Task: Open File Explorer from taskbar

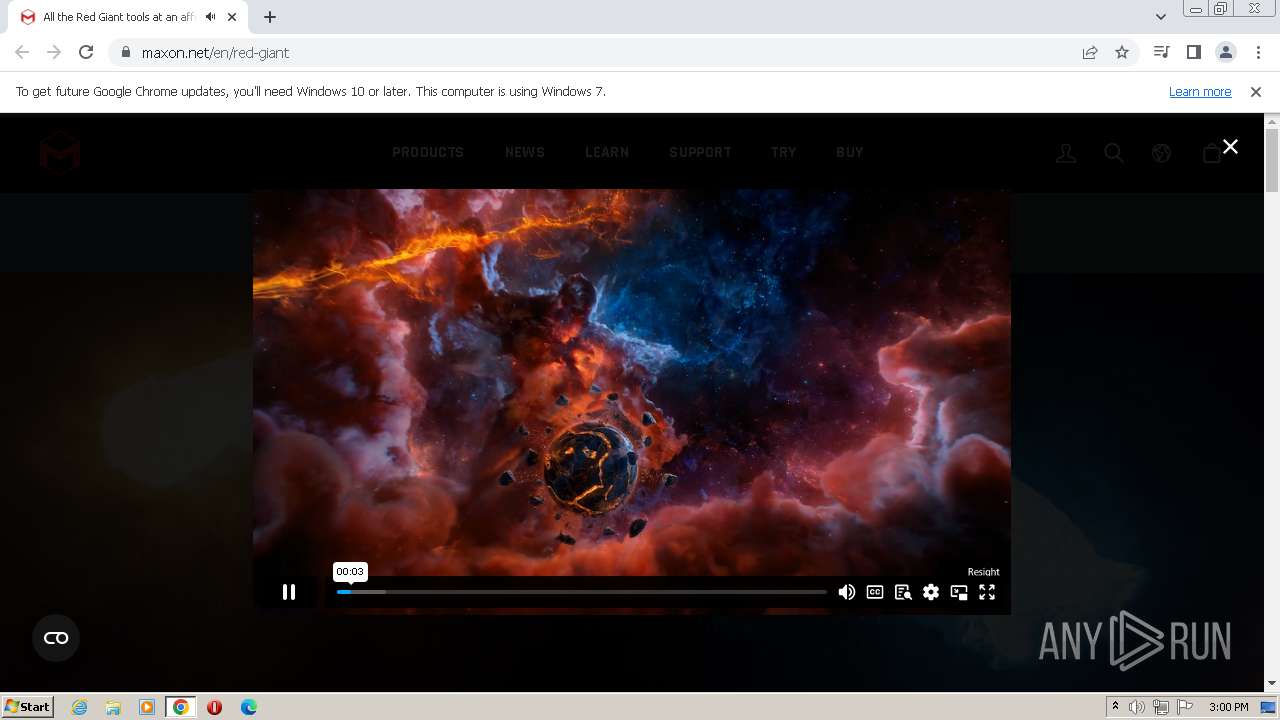Action: click(x=113, y=707)
